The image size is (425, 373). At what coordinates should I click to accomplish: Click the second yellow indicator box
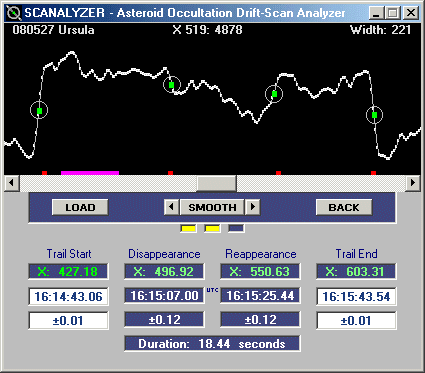pos(212,229)
